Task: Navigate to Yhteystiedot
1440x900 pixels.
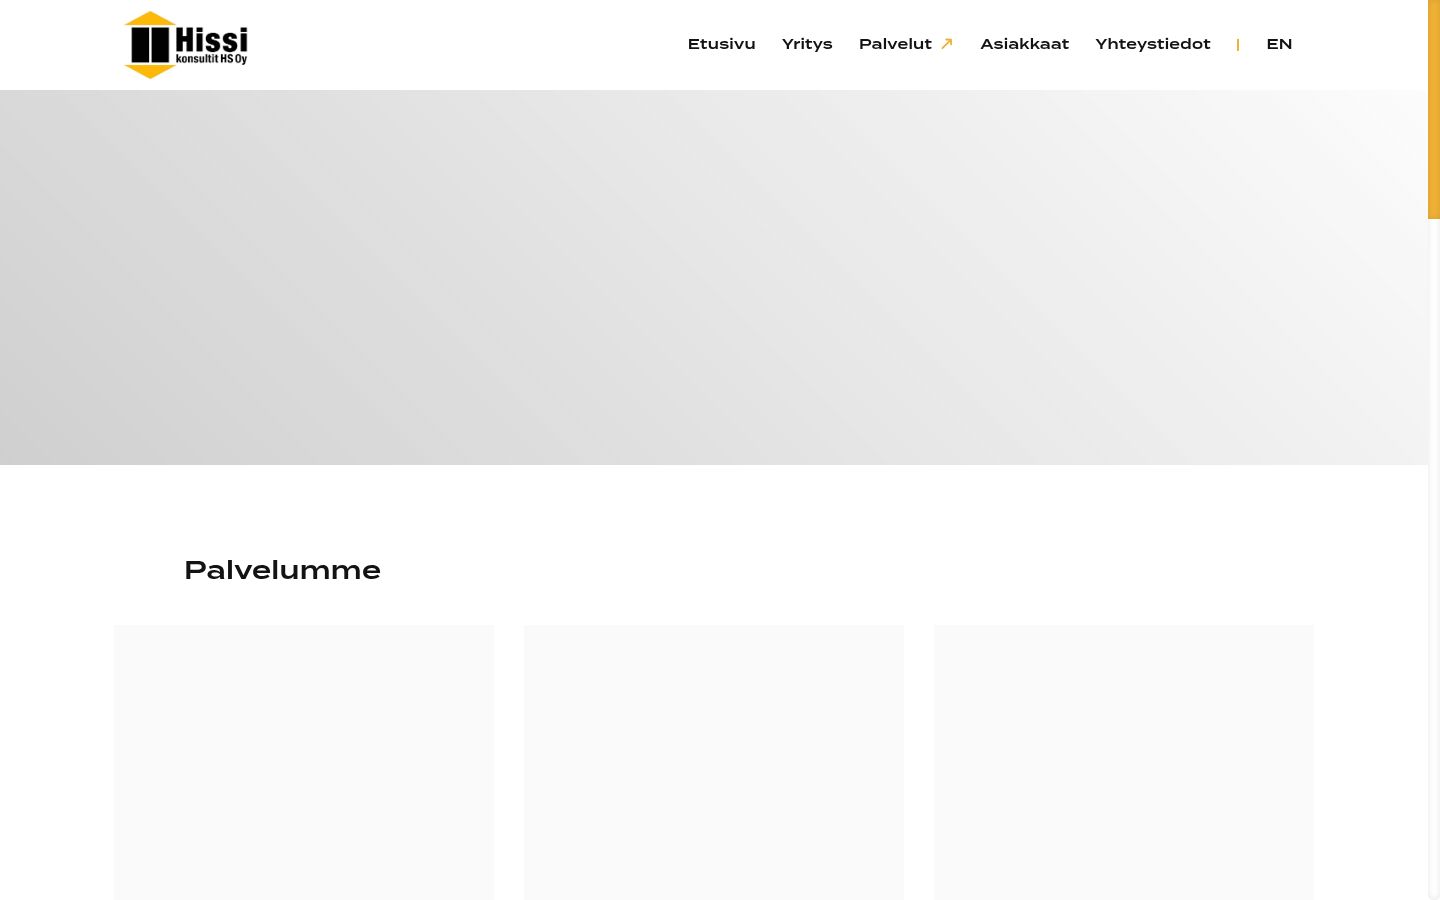Action: (x=1153, y=44)
